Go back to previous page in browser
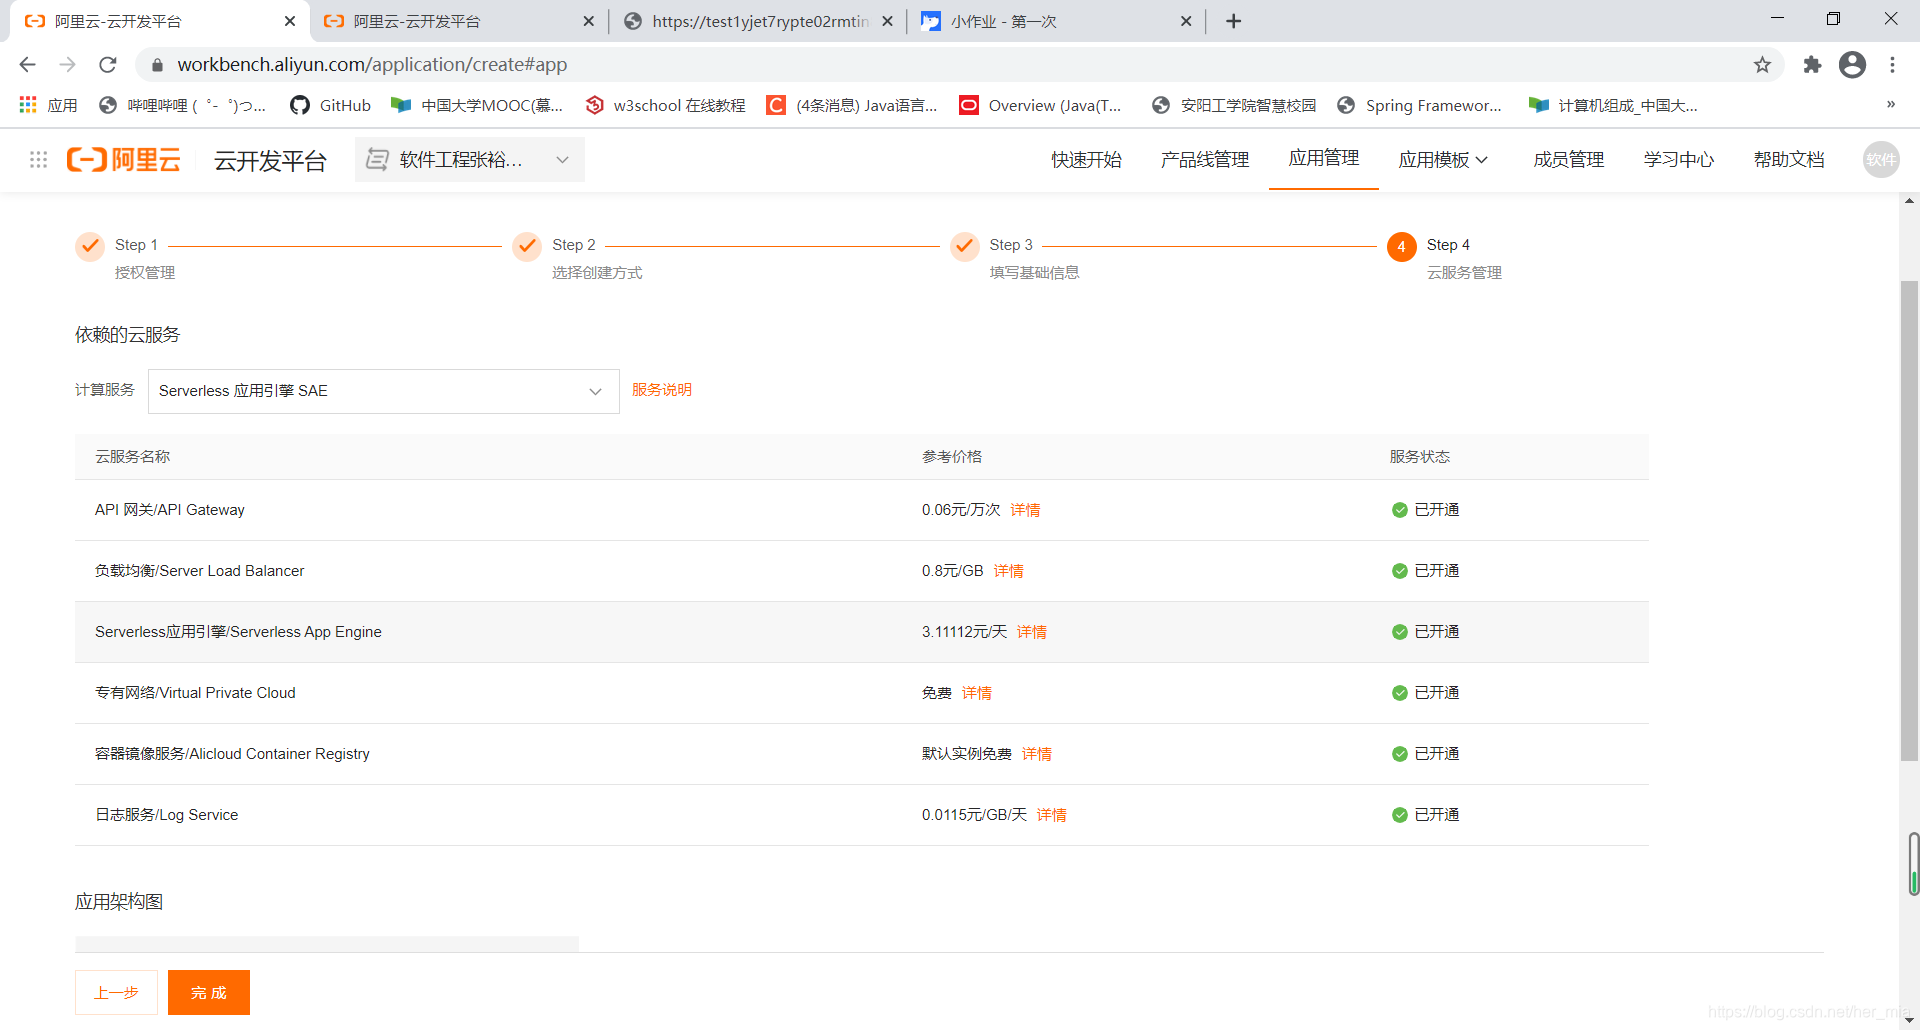The height and width of the screenshot is (1030, 1920). (x=27, y=65)
